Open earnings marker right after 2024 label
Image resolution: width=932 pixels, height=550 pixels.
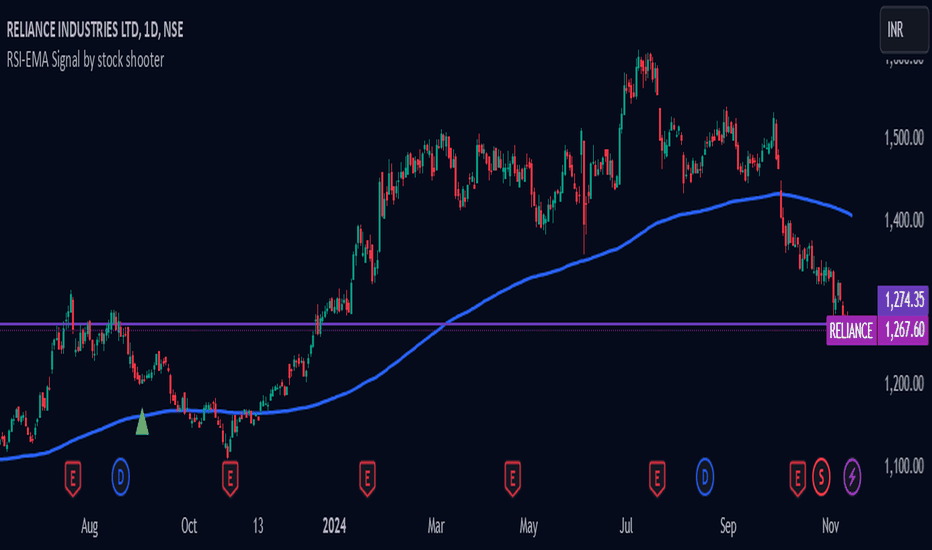[x=367, y=477]
